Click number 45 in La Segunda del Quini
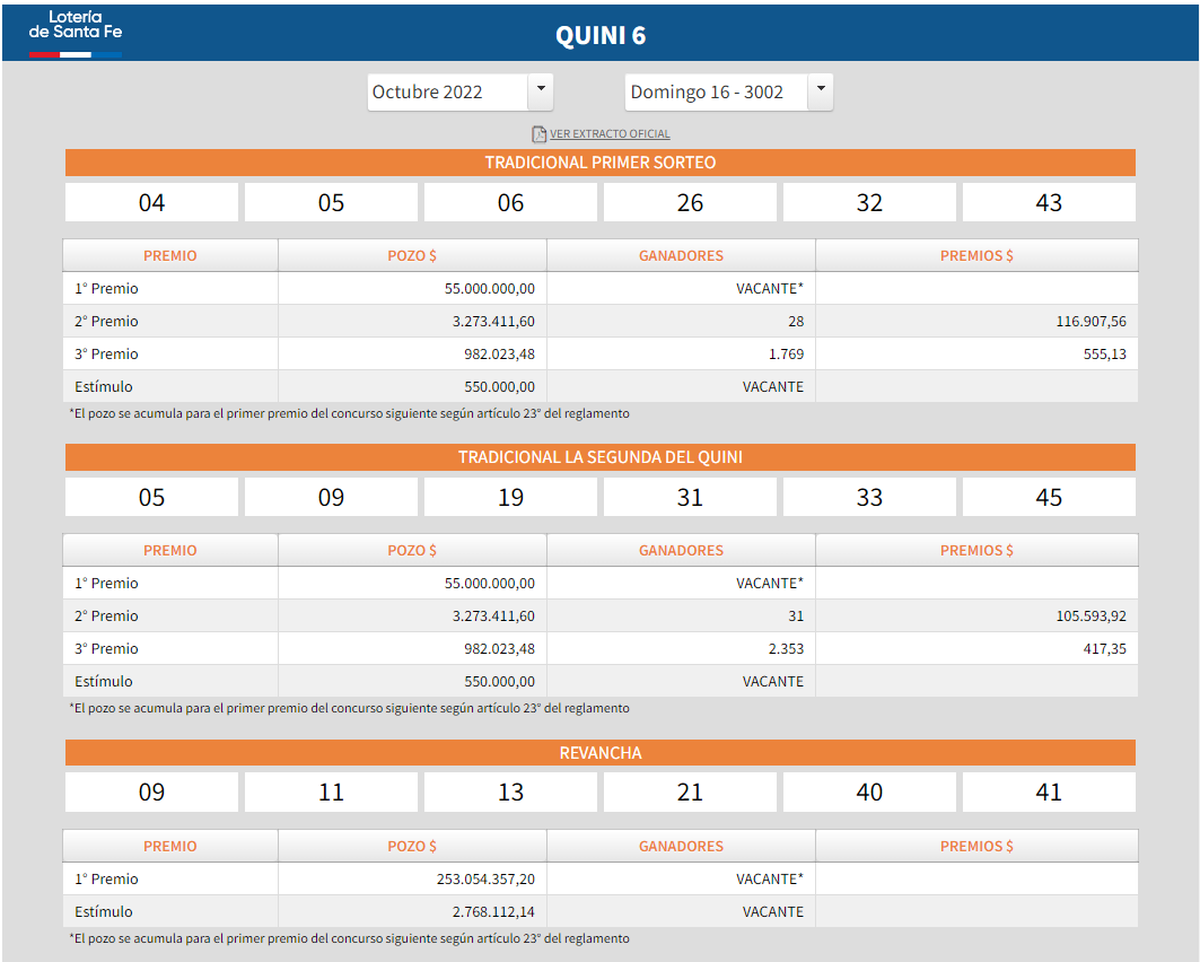This screenshot has height=962, width=1200. (x=1048, y=496)
